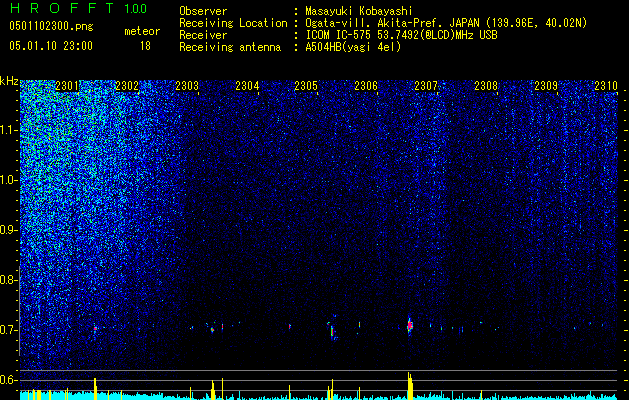Click the Receiving antenna field label
The height and width of the screenshot is (400, 629).
[230, 47]
